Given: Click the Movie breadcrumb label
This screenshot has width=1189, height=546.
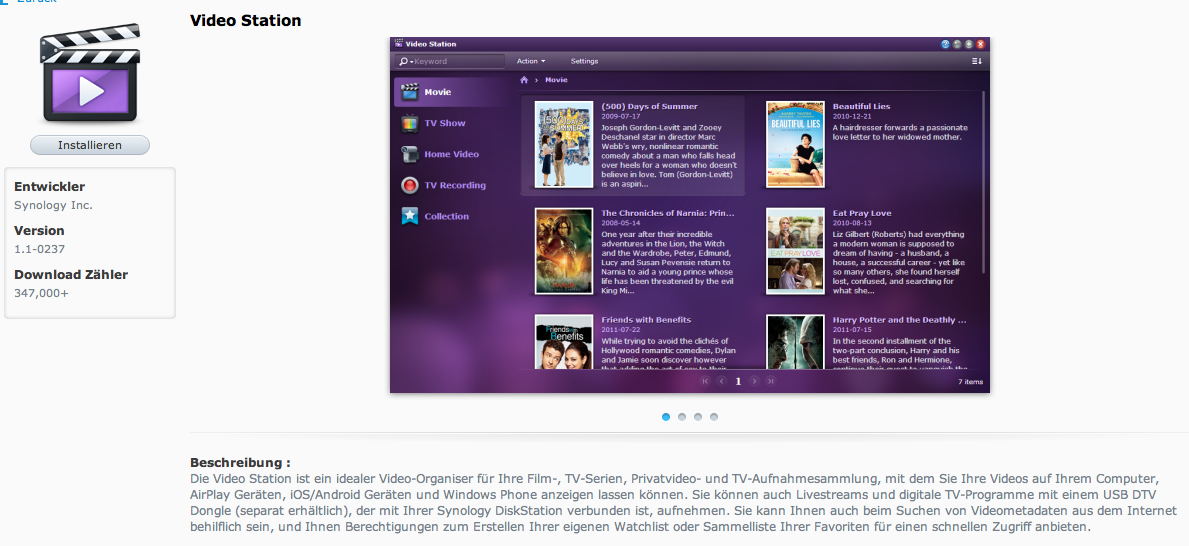Looking at the screenshot, I should [x=556, y=80].
